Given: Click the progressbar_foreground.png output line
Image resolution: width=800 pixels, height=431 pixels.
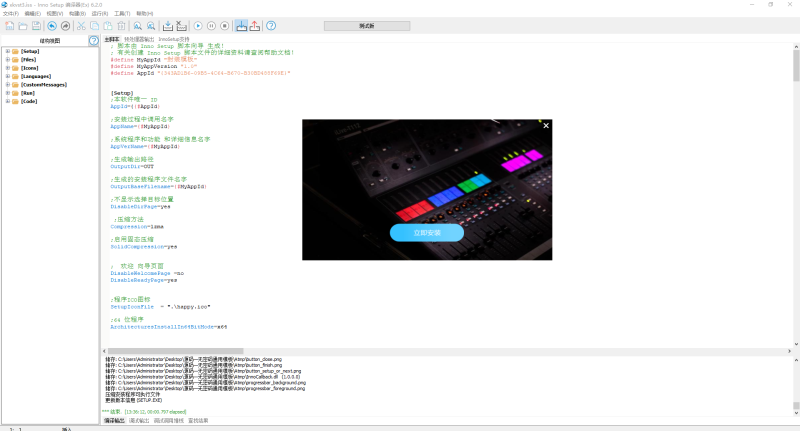Looking at the screenshot, I should [205, 389].
